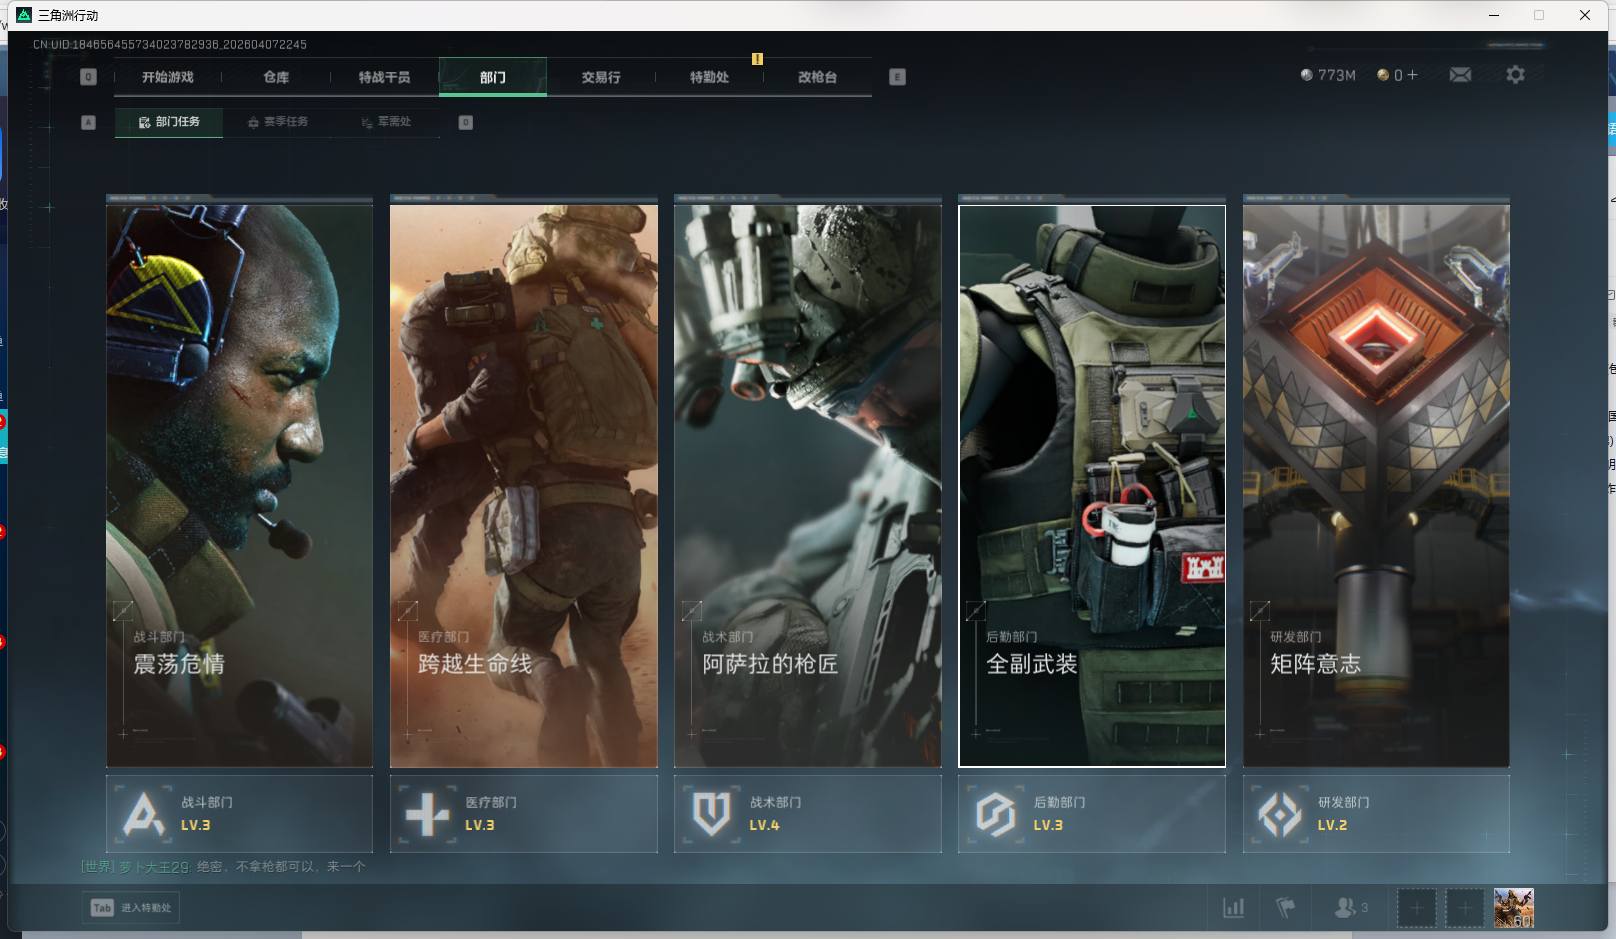Click the 战斗部门 LV.3 emblem icon
The height and width of the screenshot is (939, 1616).
[143, 814]
